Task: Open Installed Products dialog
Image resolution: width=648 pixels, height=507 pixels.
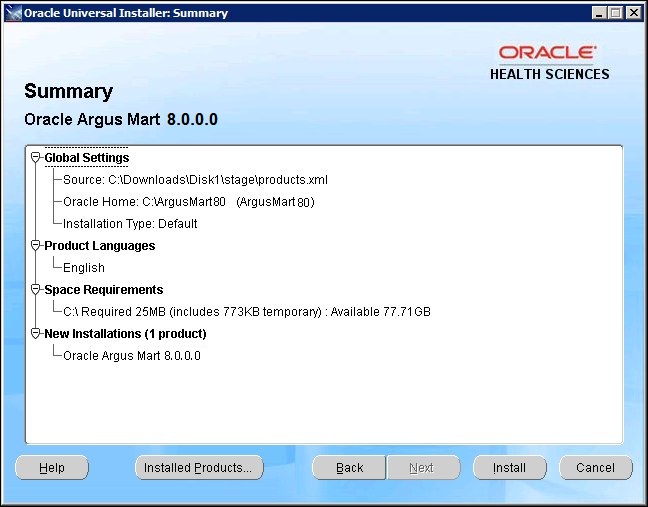Action: click(199, 468)
